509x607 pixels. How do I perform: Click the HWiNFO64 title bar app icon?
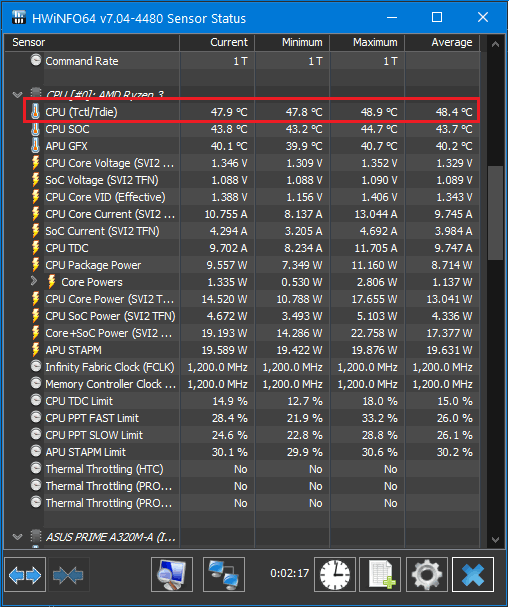tap(19, 17)
